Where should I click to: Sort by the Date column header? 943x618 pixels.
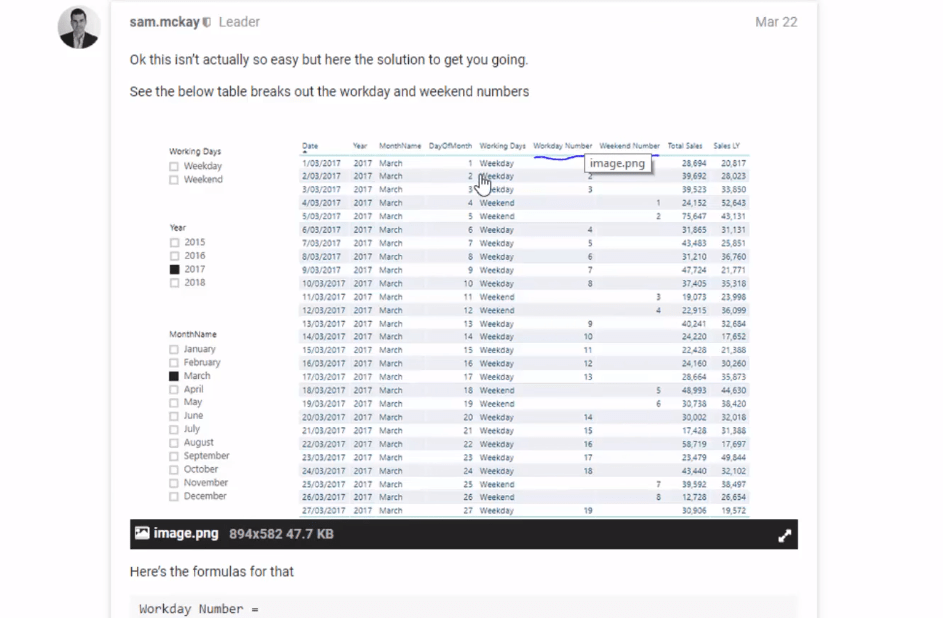pos(310,146)
